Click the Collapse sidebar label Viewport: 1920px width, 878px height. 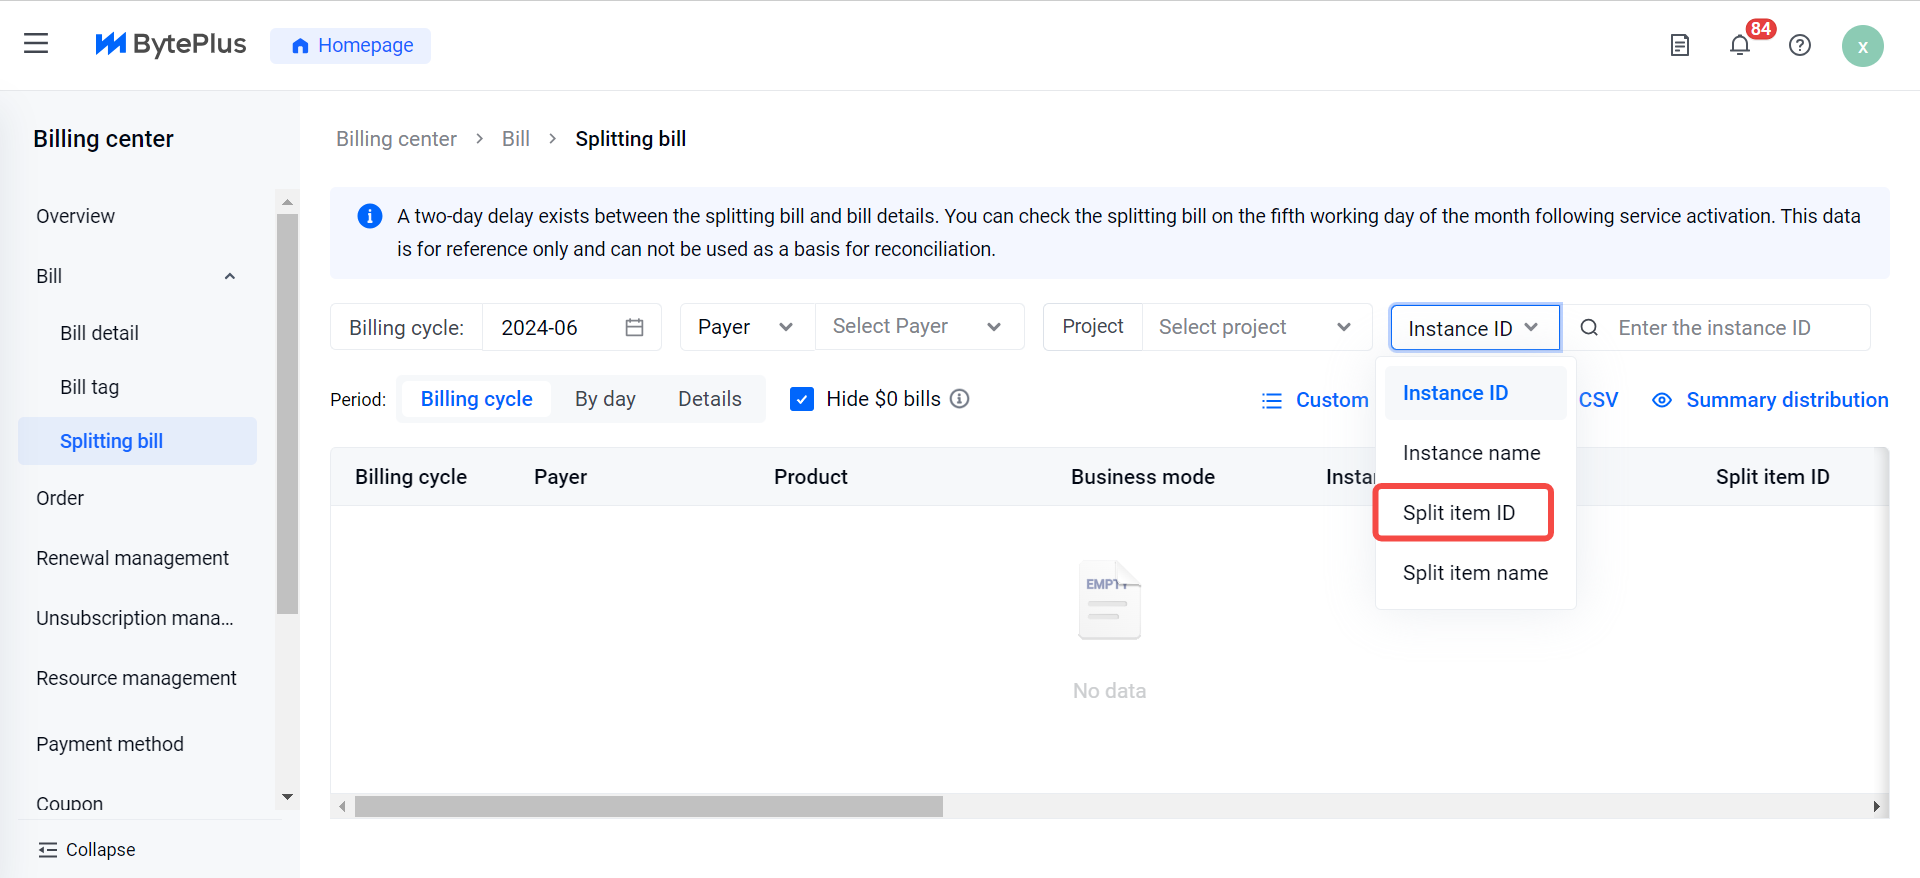[x=100, y=850]
